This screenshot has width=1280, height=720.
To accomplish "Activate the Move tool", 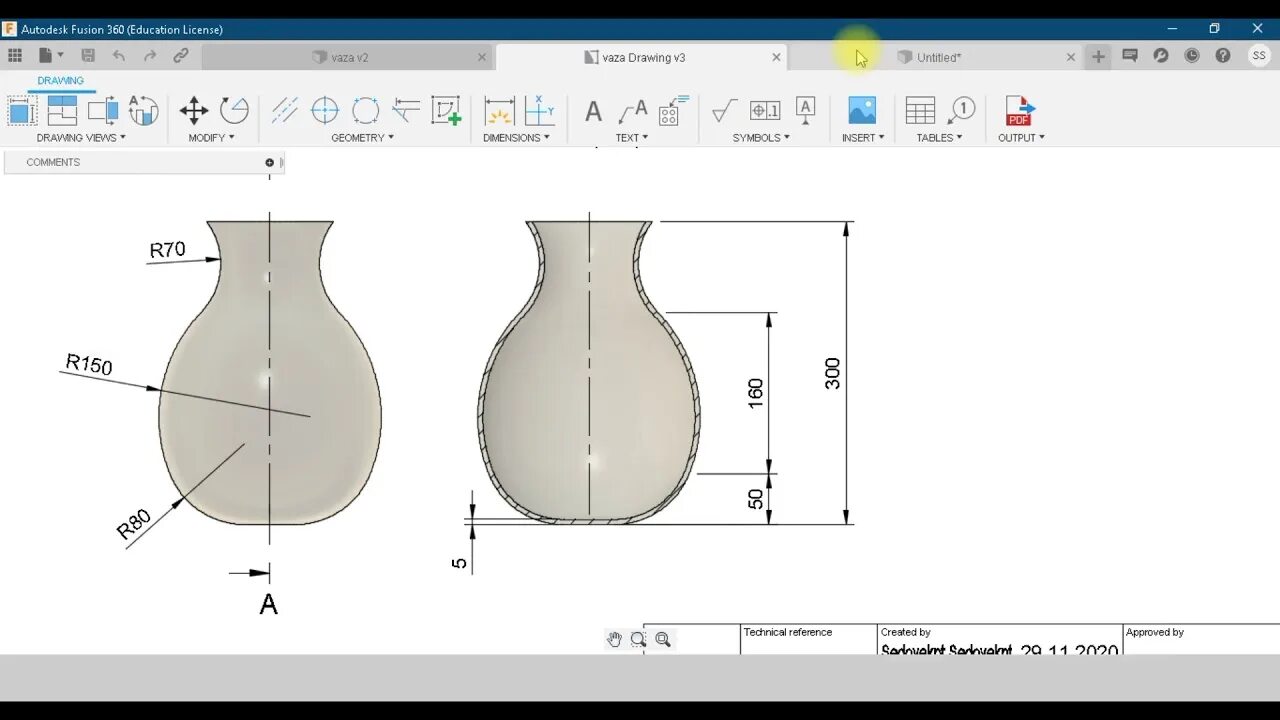I will [193, 110].
